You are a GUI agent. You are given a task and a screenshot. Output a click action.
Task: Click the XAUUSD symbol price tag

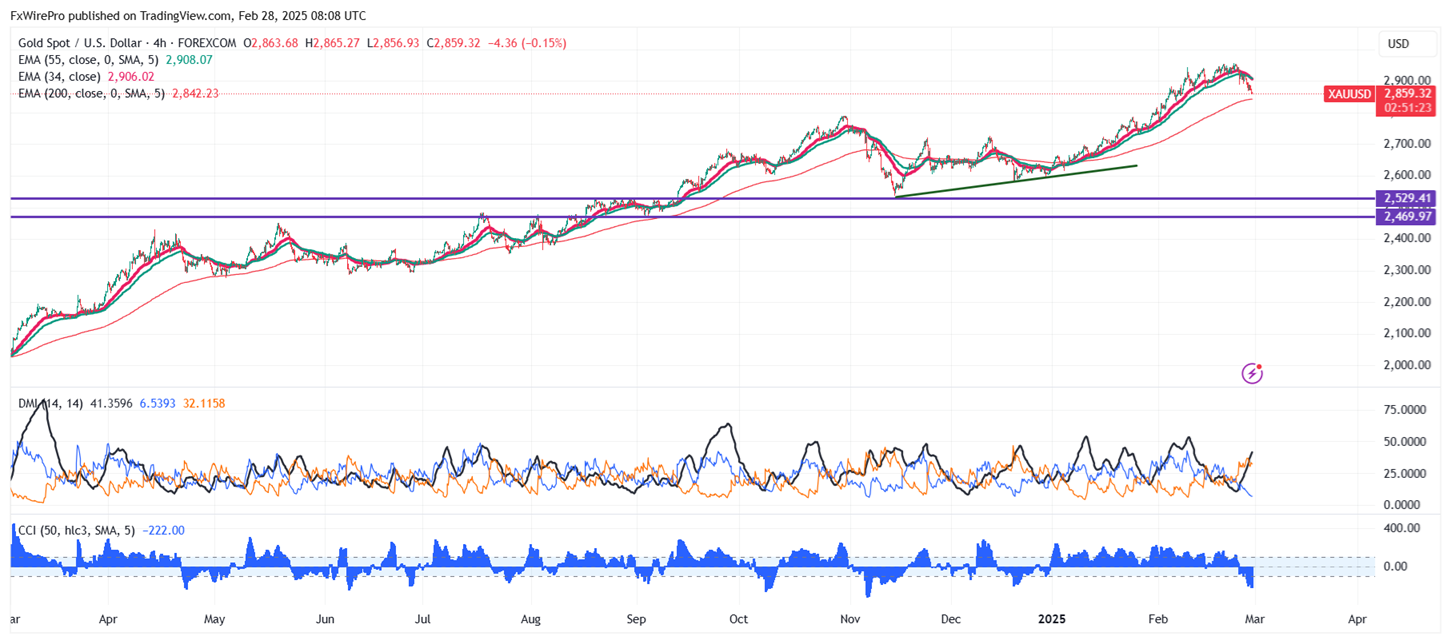point(1349,93)
